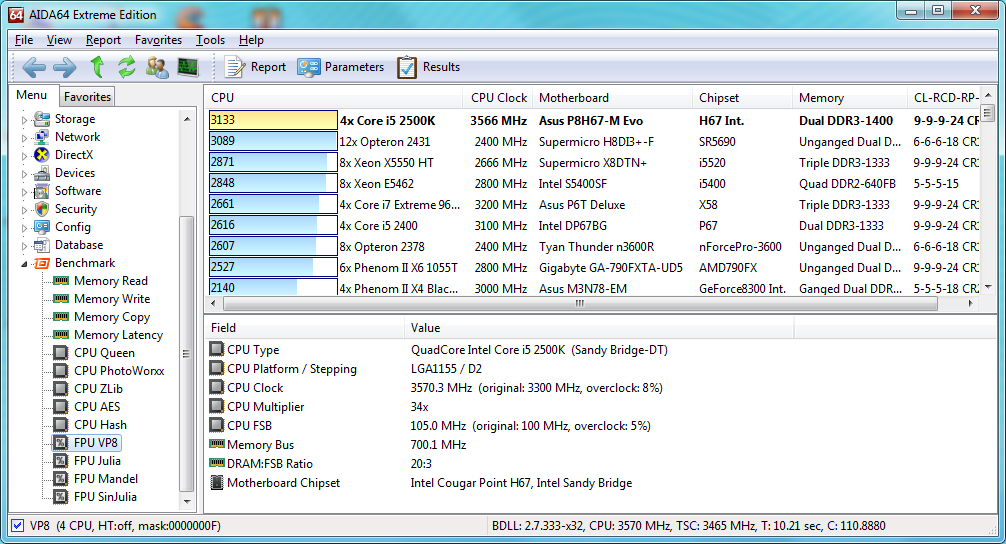Click the Network icon in the tree
The height and width of the screenshot is (544, 1006).
tap(42, 137)
